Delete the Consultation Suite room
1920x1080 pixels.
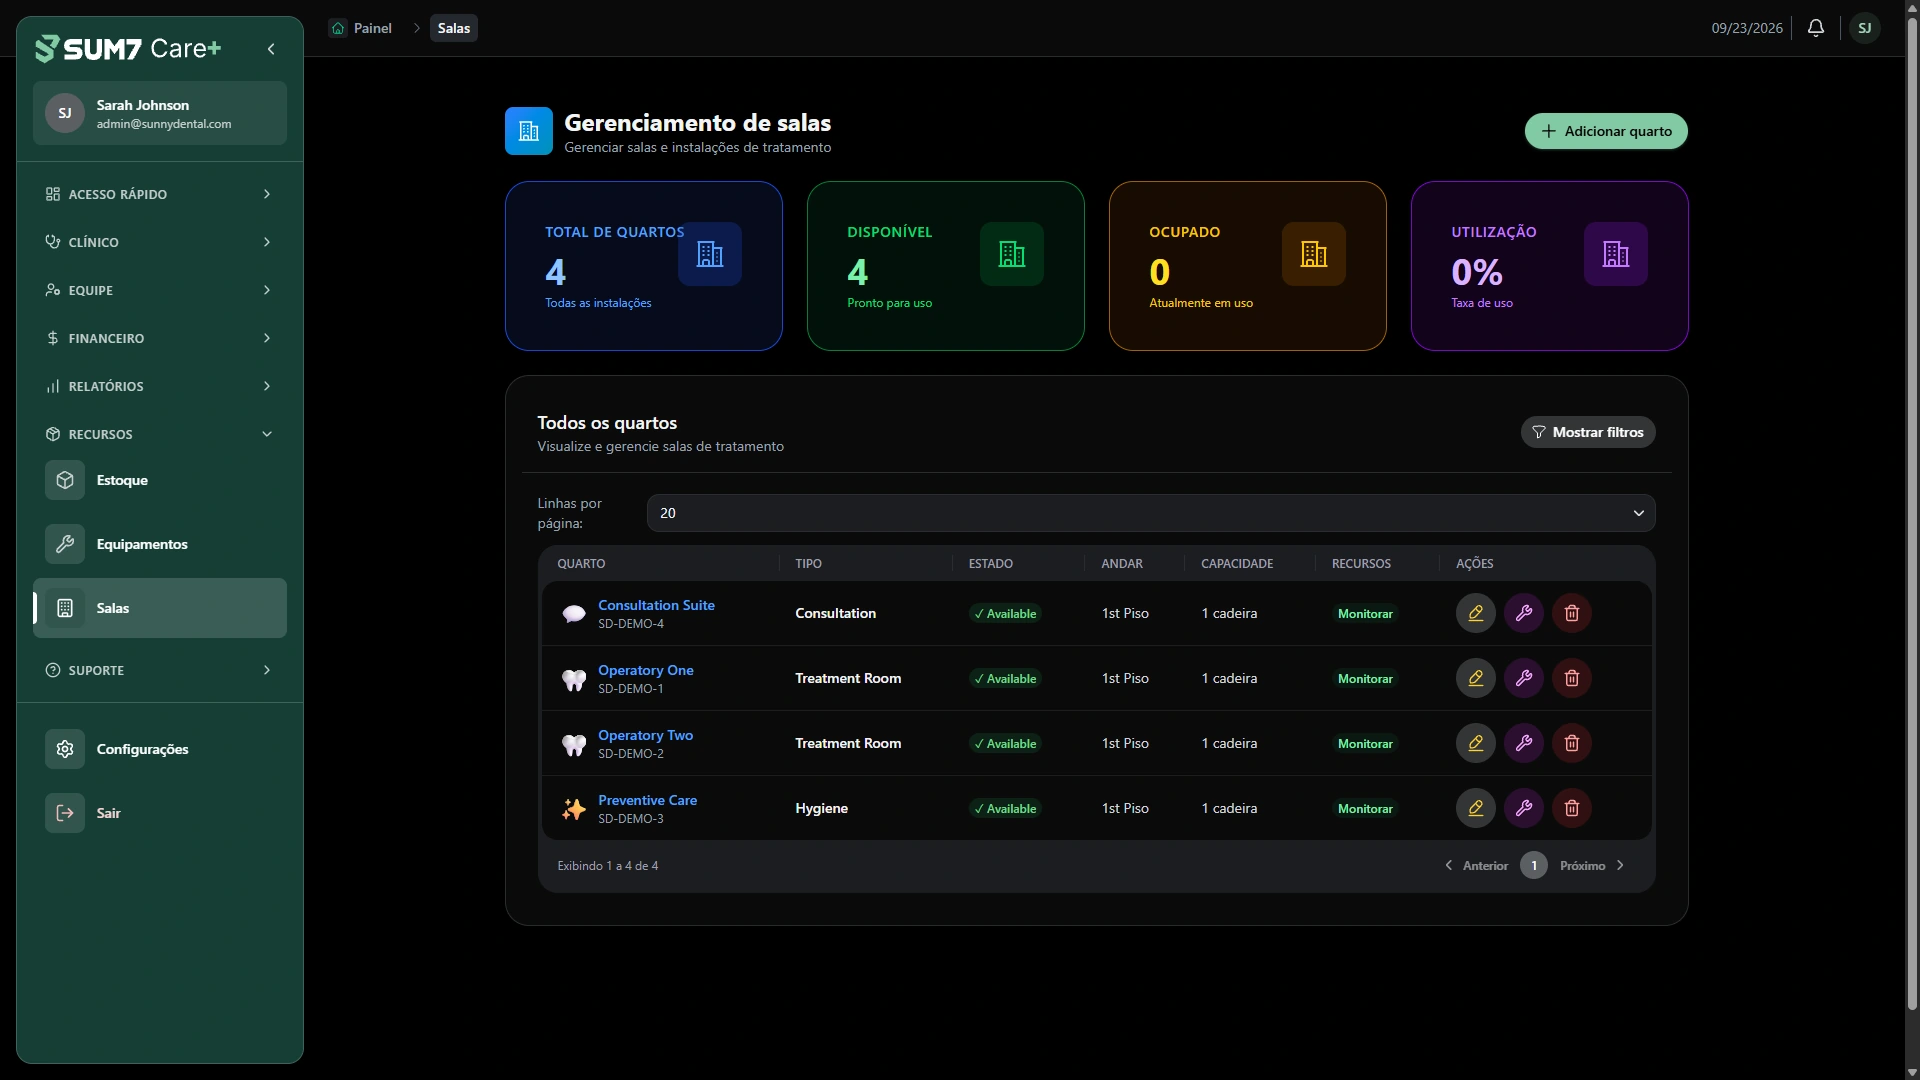[1571, 613]
